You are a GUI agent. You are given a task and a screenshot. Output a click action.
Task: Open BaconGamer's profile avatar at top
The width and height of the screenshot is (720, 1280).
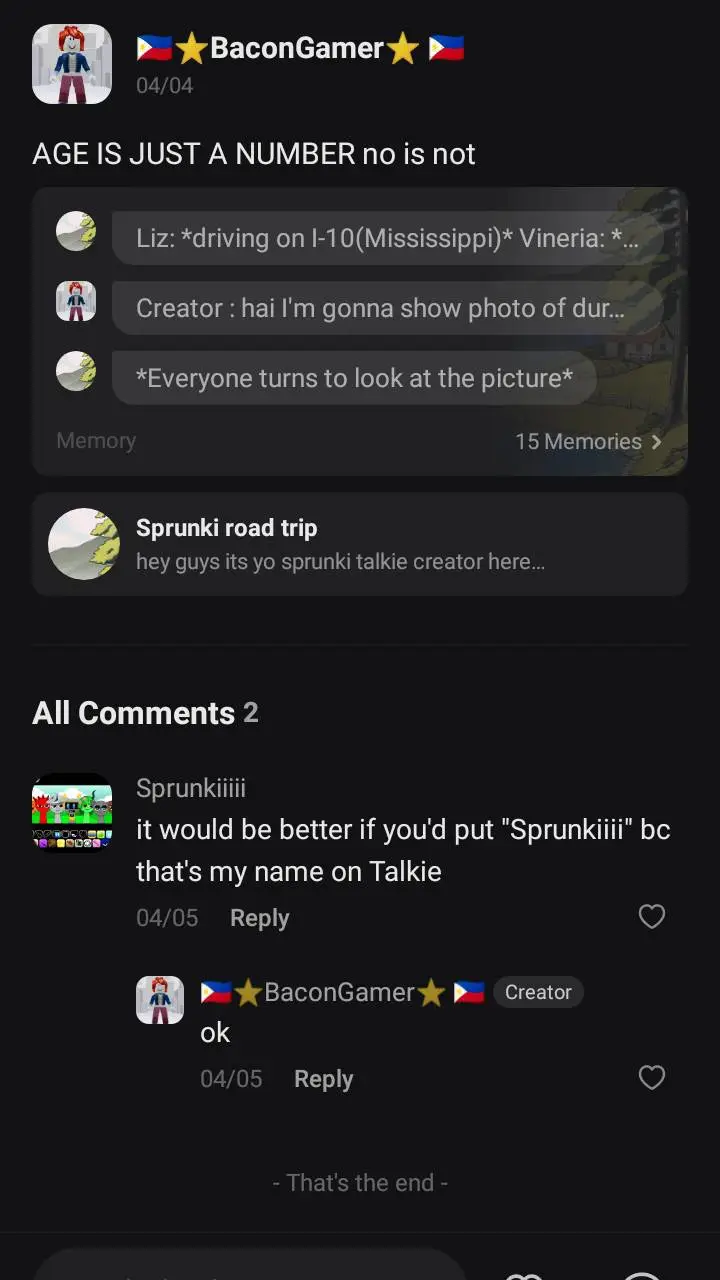pyautogui.click(x=72, y=64)
